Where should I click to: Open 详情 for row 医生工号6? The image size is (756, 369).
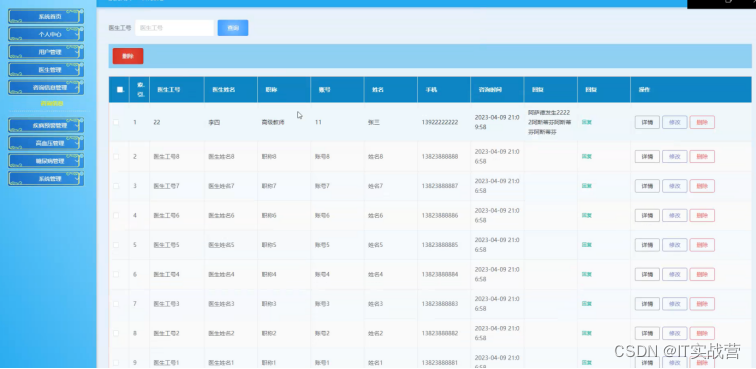coord(647,215)
